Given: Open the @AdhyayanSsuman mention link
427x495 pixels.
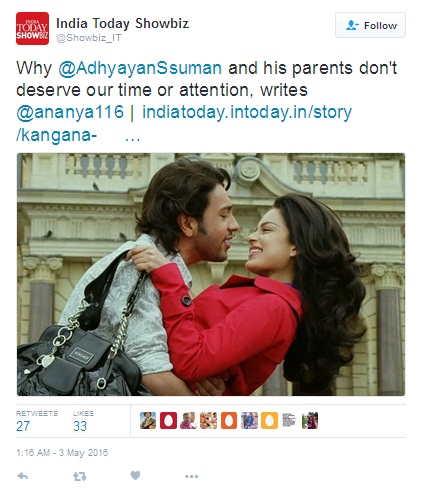Looking at the screenshot, I should click(x=140, y=68).
